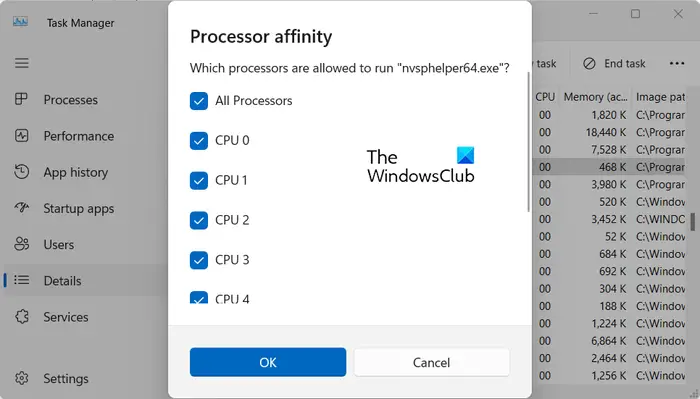The image size is (700, 399).
Task: Toggle the CPU 2 checkbox
Action: (199, 220)
